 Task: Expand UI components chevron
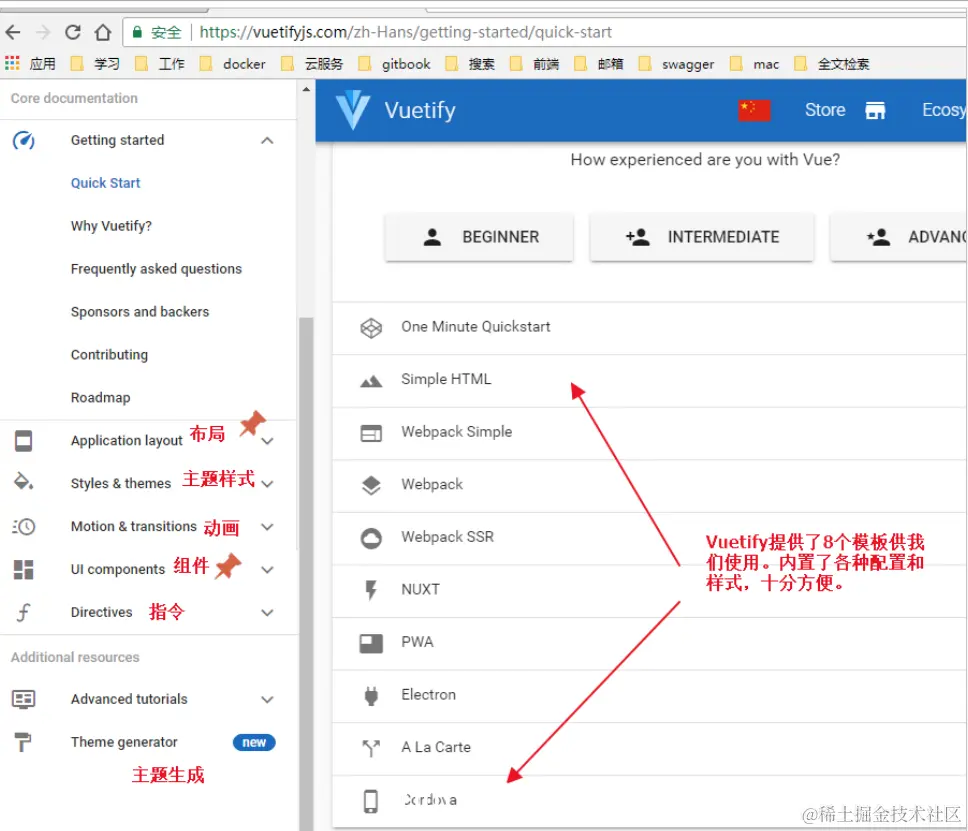267,570
